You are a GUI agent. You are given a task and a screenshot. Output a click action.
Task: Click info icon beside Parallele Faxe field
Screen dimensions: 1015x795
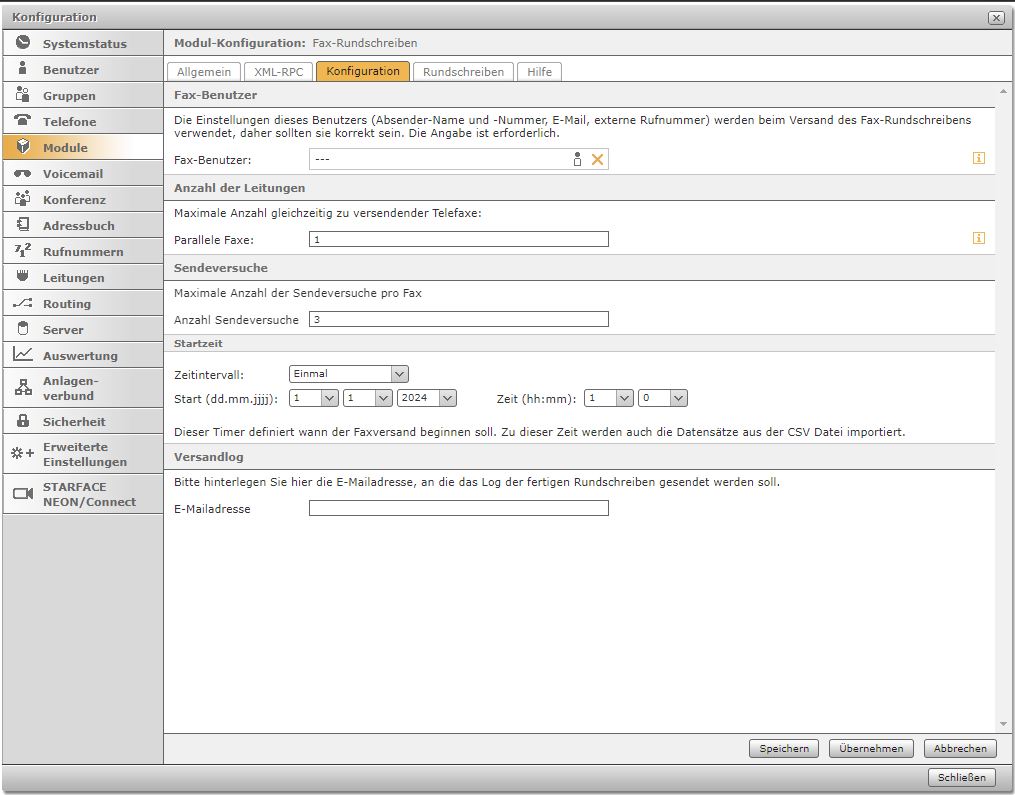(979, 238)
